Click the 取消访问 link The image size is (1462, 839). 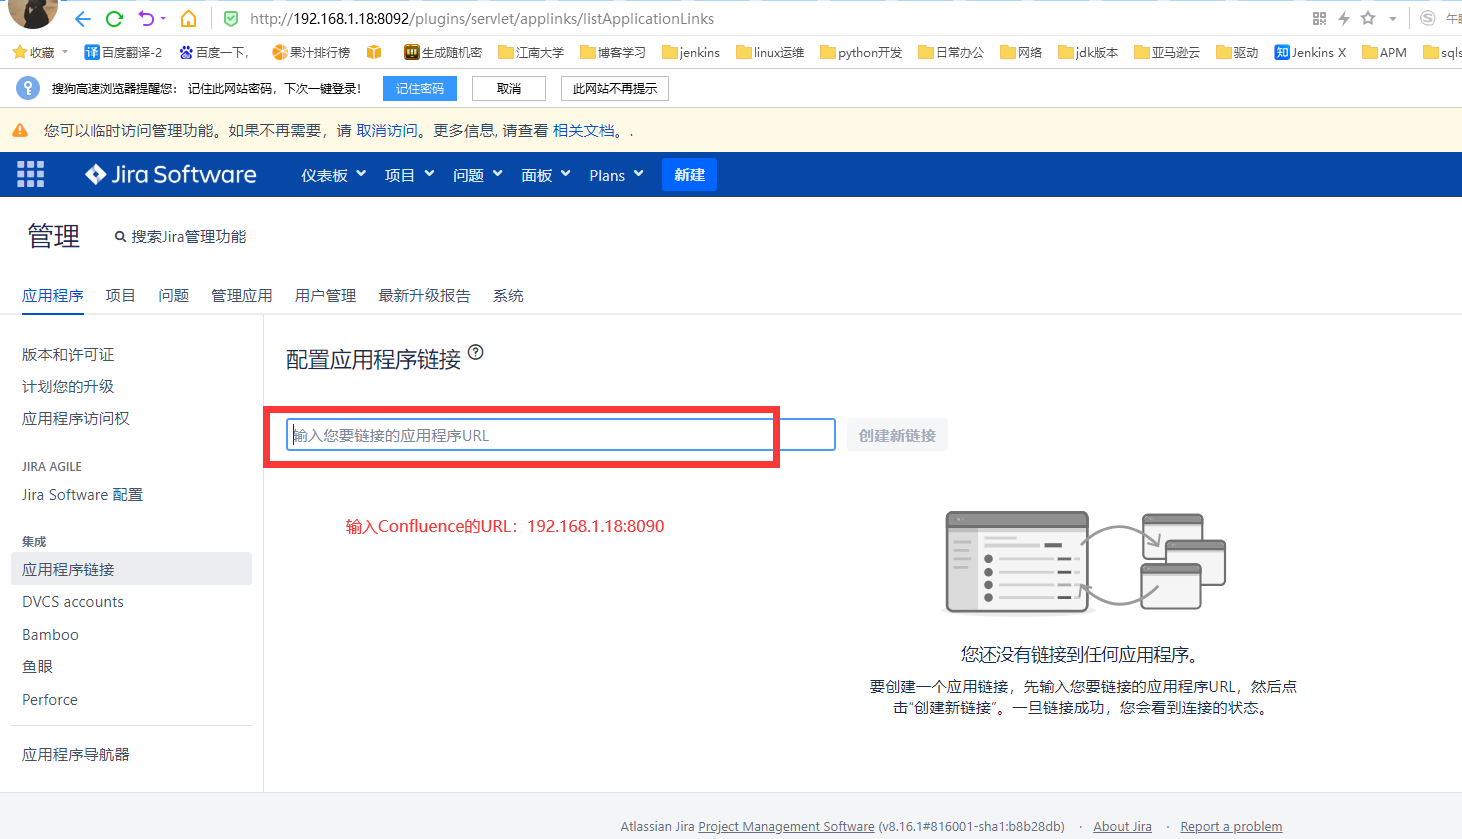point(387,130)
